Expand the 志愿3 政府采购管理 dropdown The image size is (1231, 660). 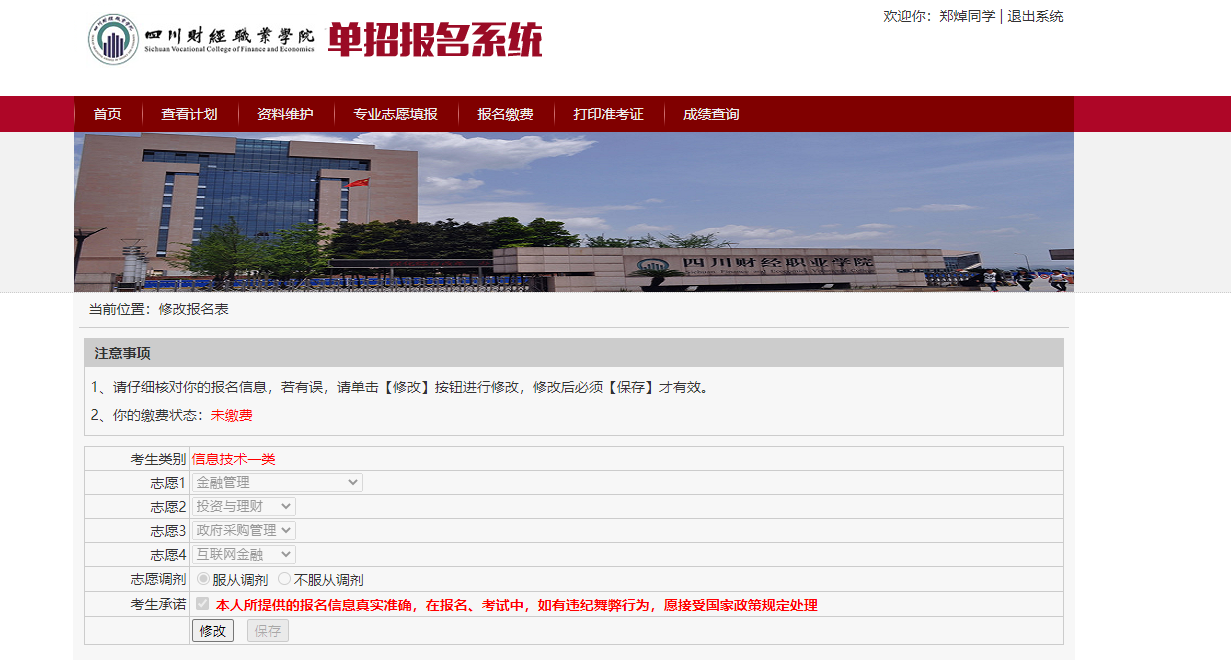point(244,531)
